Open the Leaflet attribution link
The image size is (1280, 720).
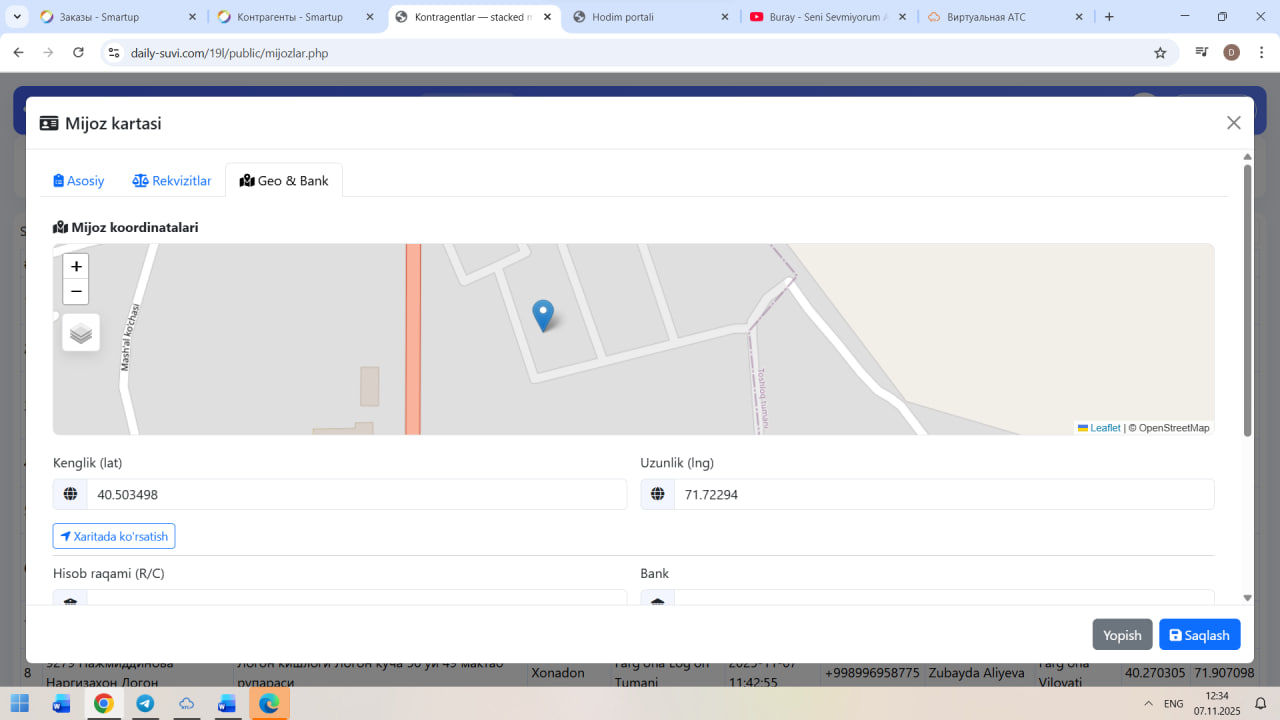point(1104,428)
